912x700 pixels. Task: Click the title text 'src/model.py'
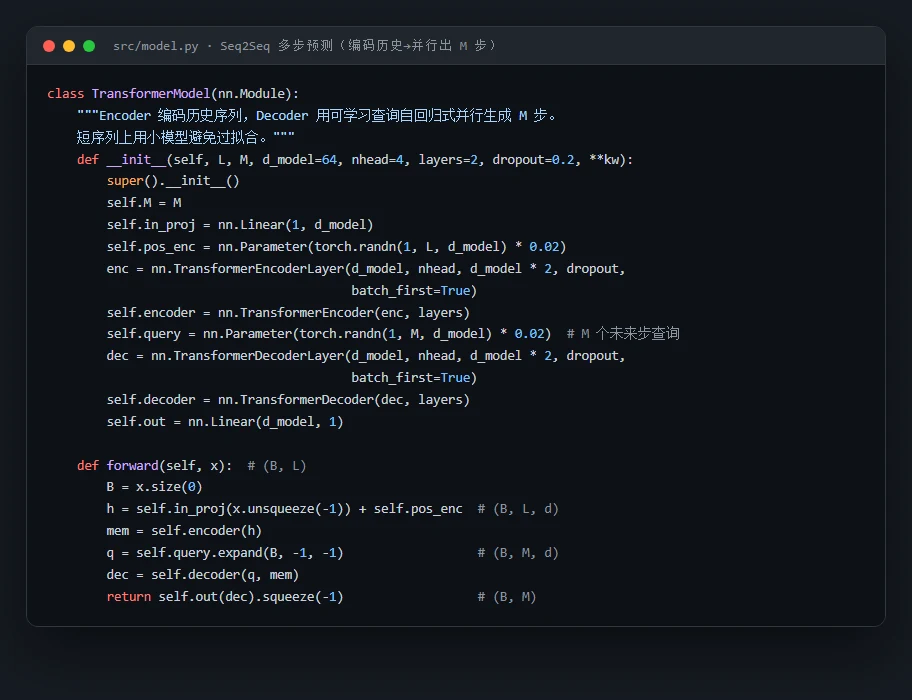click(x=156, y=46)
